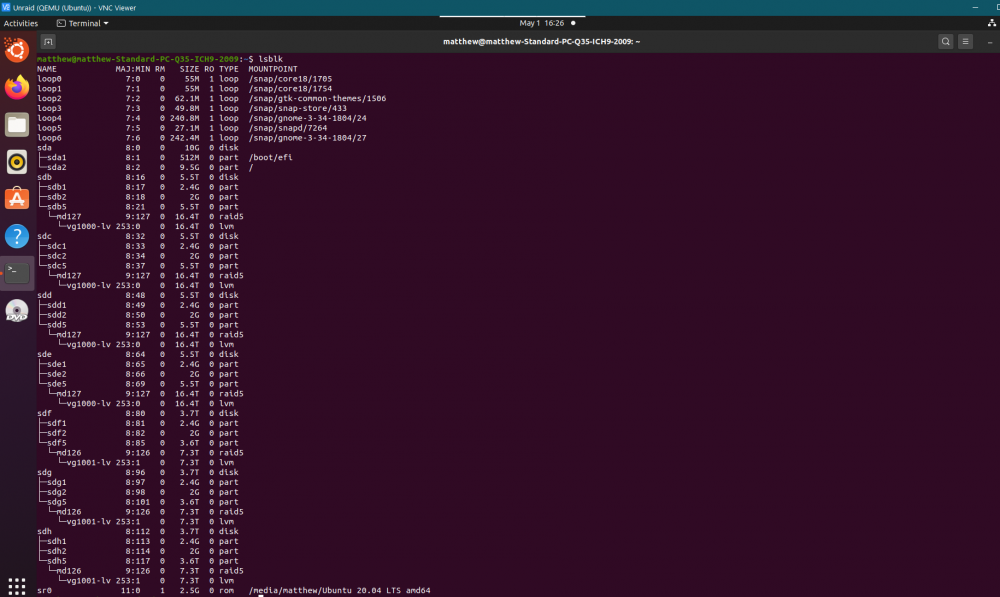Show Applications grid at dock bottom
This screenshot has height=597, width=1000.
click(x=17, y=586)
